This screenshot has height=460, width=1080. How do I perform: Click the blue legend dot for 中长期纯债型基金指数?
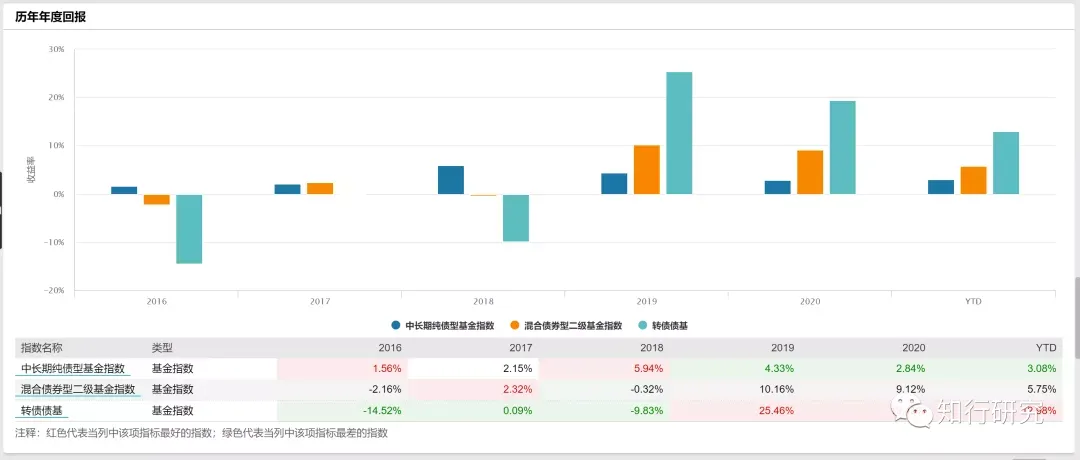pos(397,326)
